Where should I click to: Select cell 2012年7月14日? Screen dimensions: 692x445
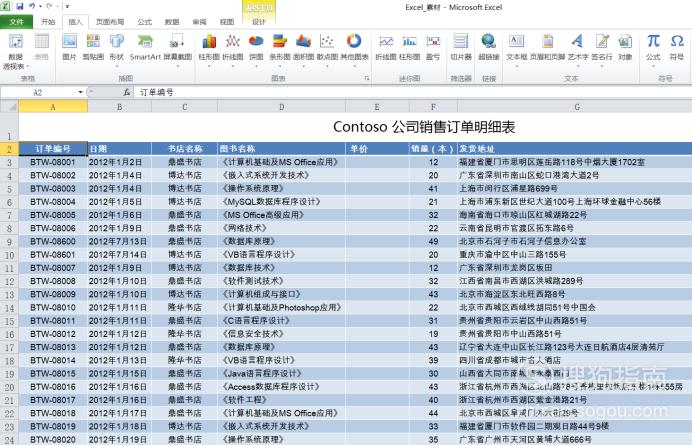click(x=119, y=255)
